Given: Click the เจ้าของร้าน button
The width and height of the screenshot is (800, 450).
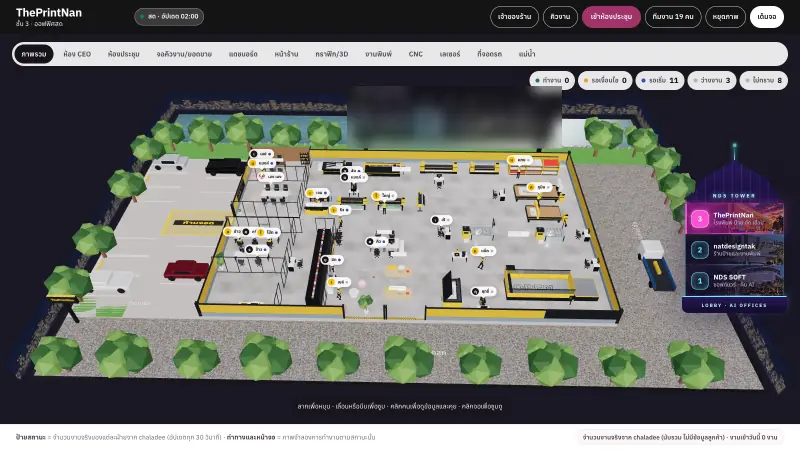Looking at the screenshot, I should point(514,17).
